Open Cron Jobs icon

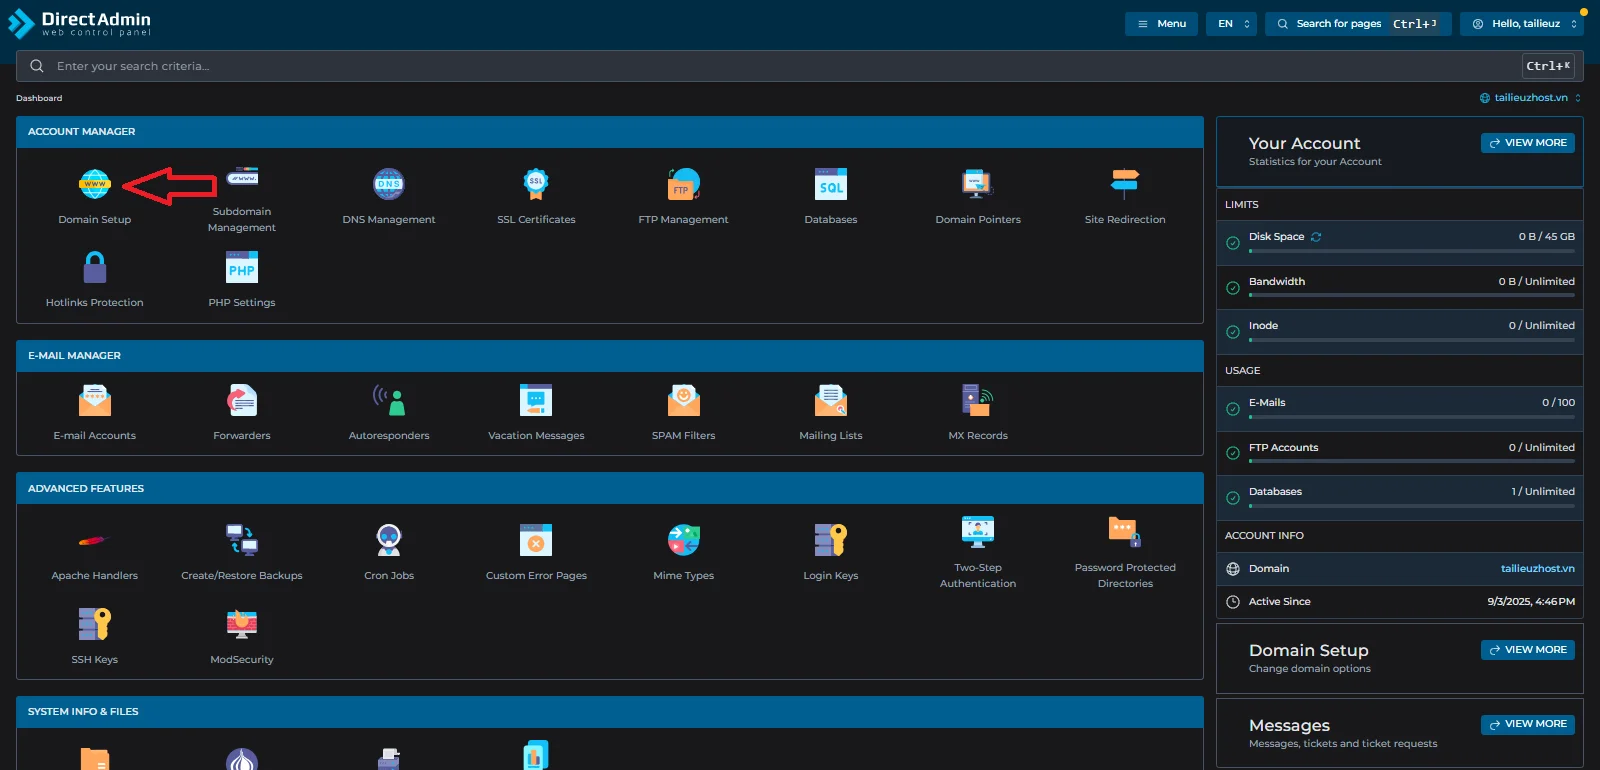pos(389,541)
